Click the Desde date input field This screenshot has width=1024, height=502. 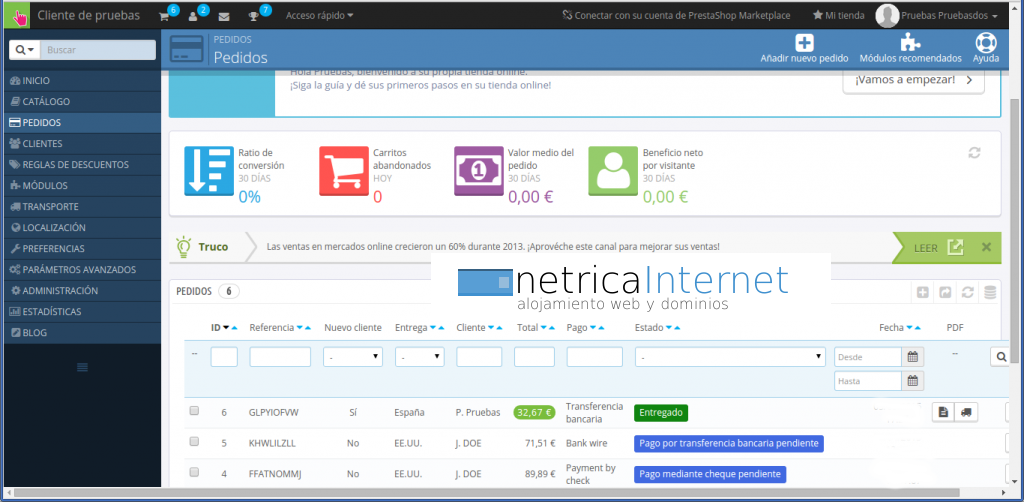pyautogui.click(x=868, y=357)
